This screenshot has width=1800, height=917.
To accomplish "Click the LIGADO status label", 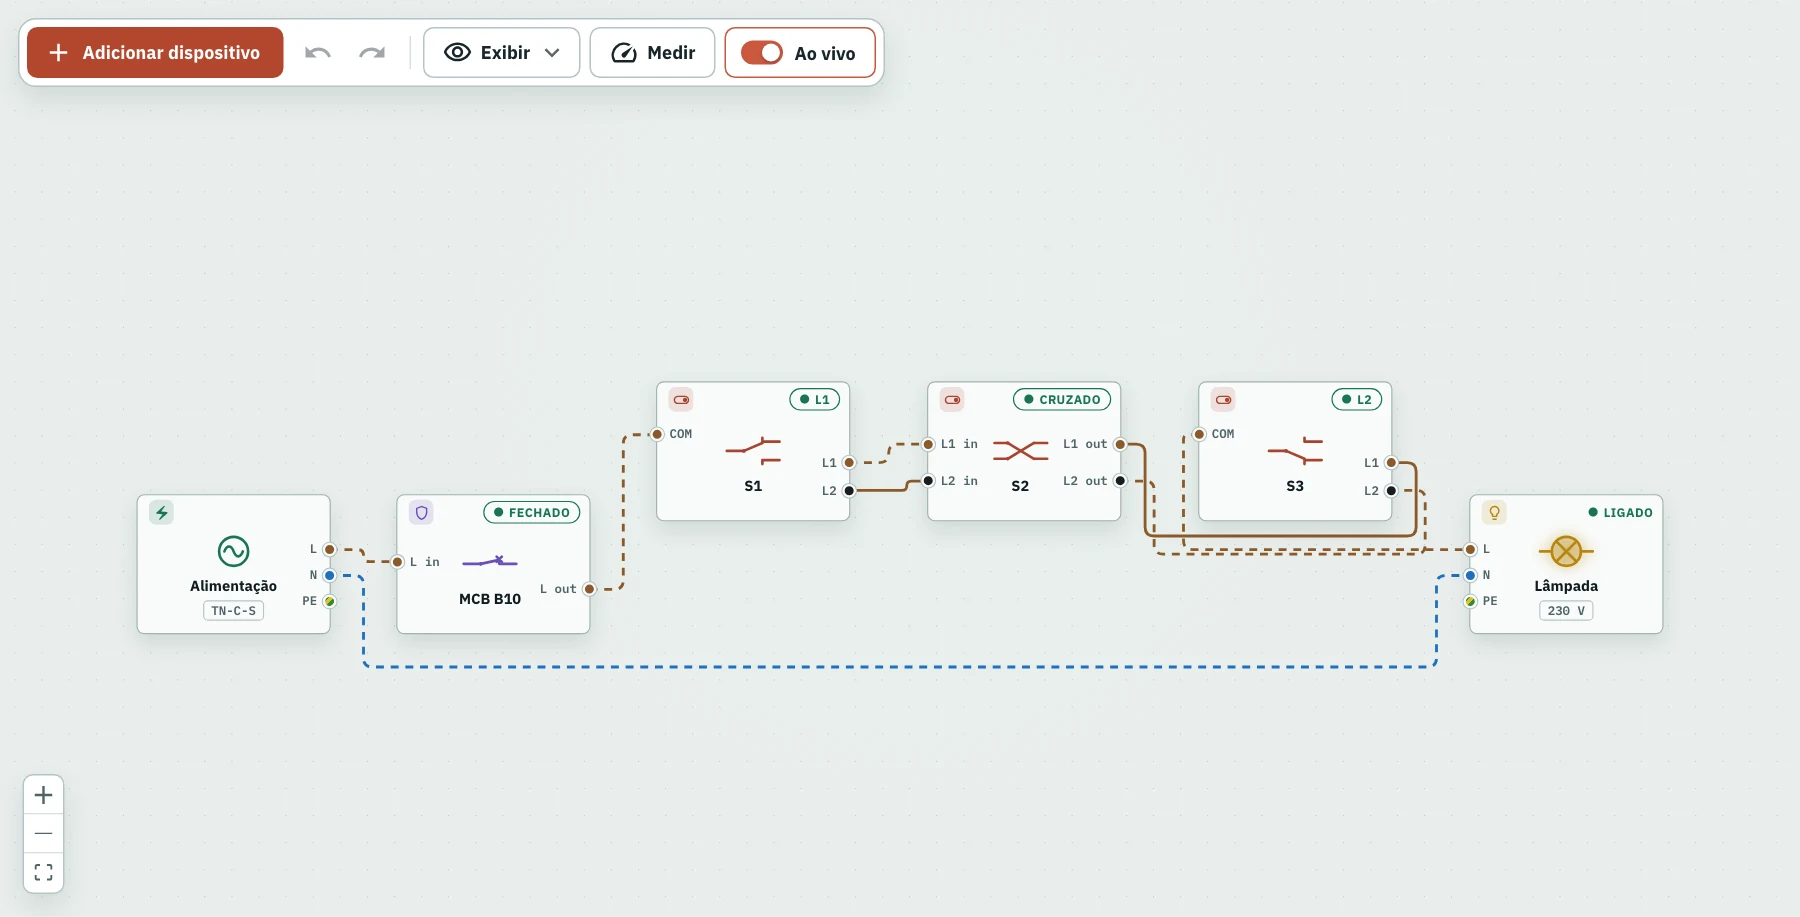I will 1620,512.
